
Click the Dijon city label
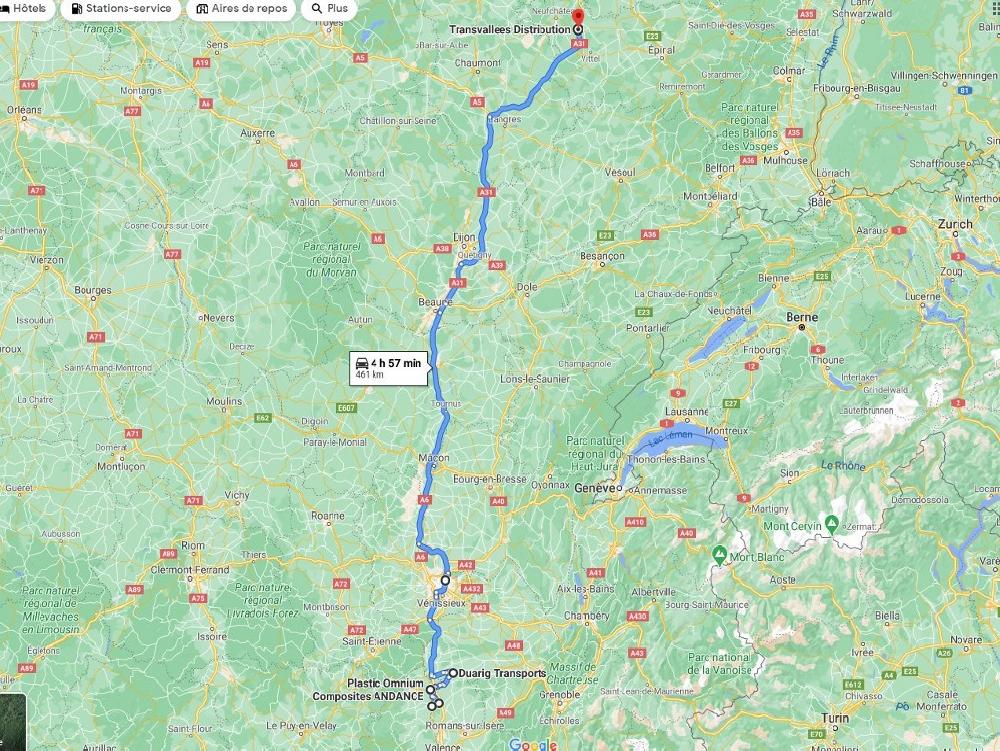[464, 237]
